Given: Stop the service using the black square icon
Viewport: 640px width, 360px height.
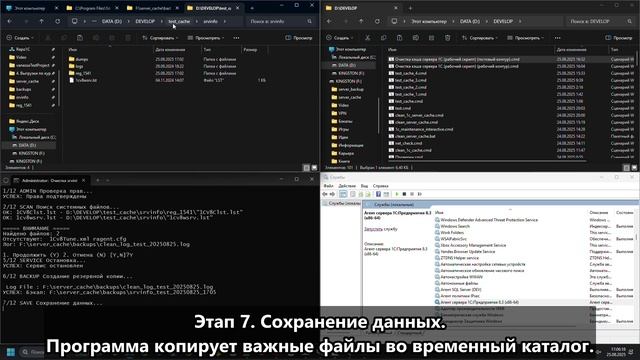Looking at the screenshot, I should pos(404,194).
